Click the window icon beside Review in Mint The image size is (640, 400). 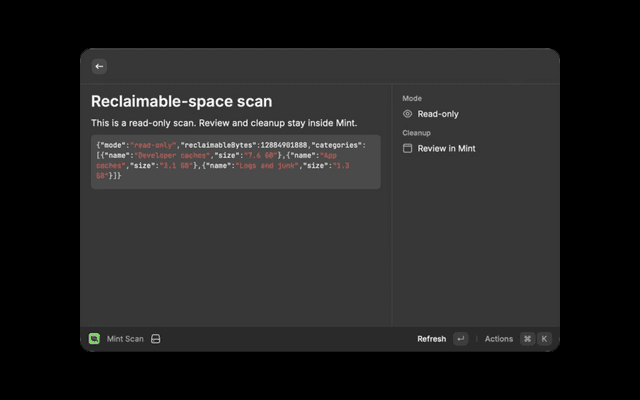coord(407,149)
